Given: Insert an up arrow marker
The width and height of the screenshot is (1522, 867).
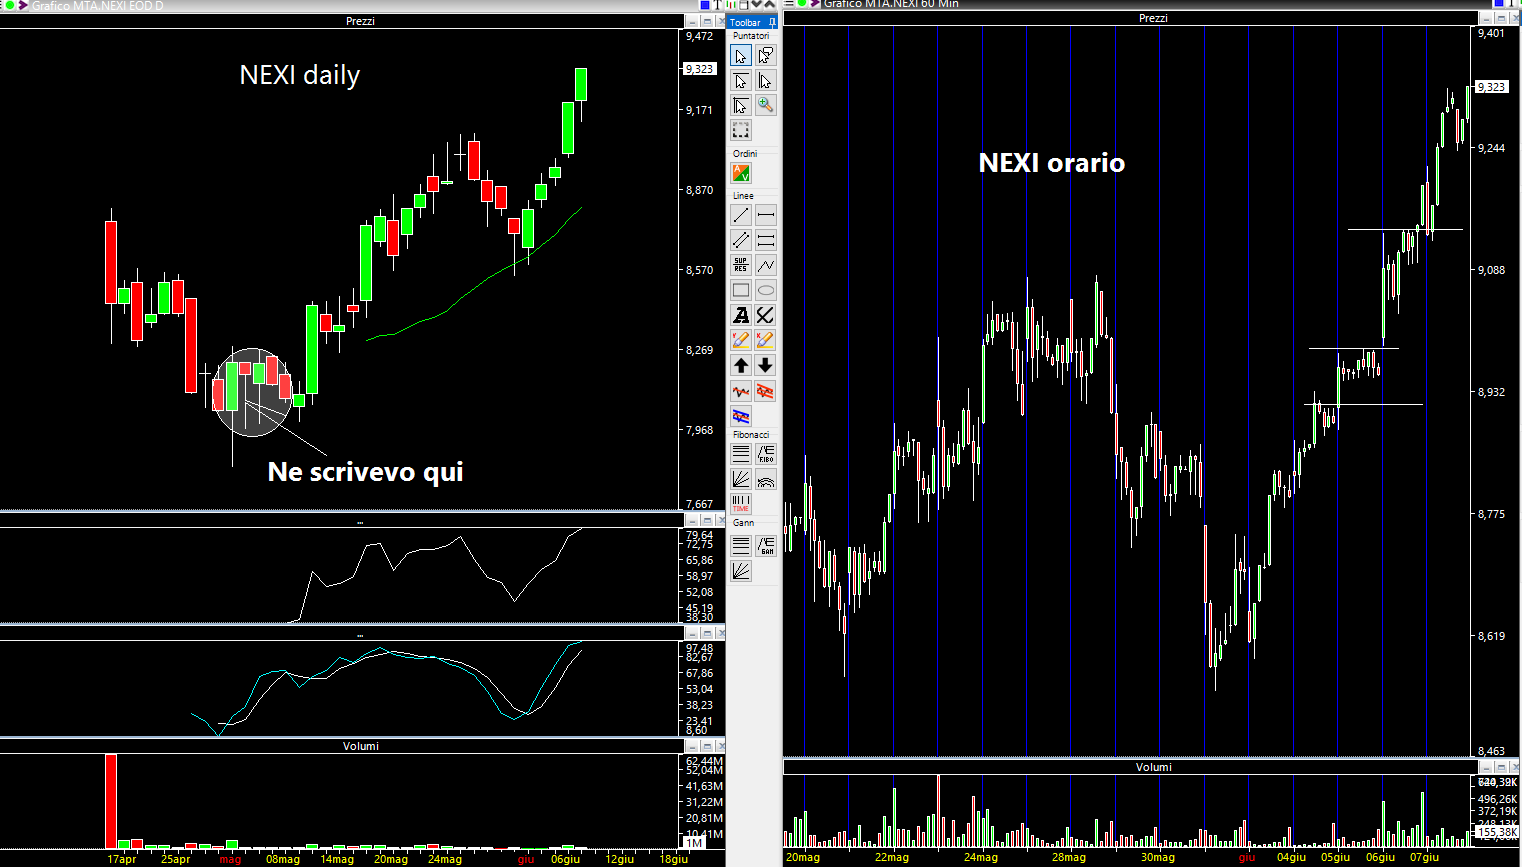Looking at the screenshot, I should [741, 366].
